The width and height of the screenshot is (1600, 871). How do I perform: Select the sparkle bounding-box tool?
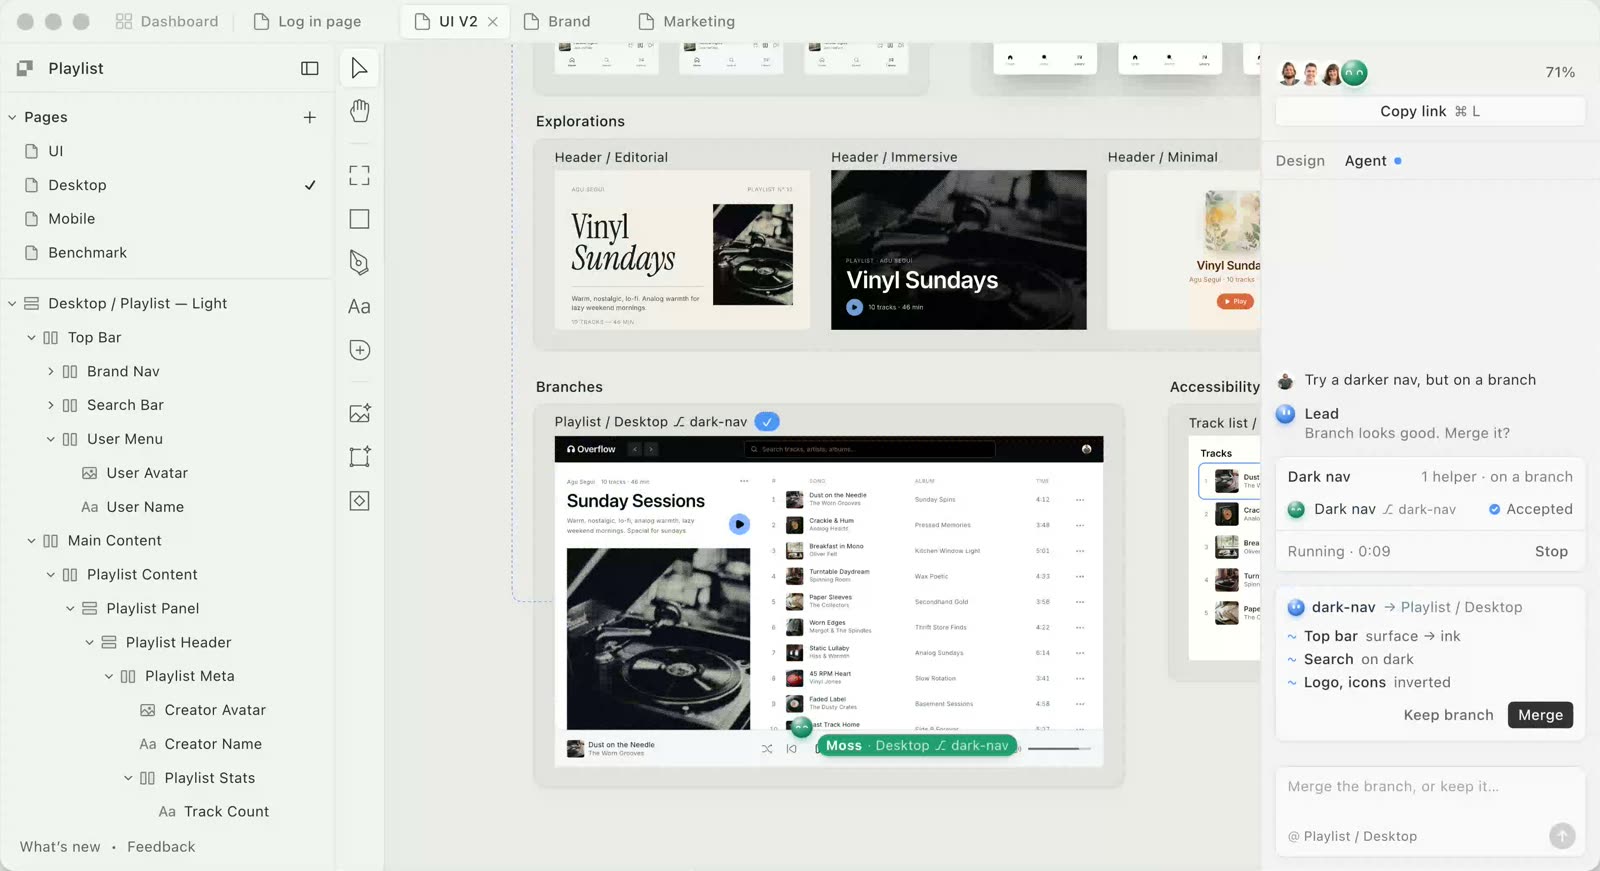point(359,456)
